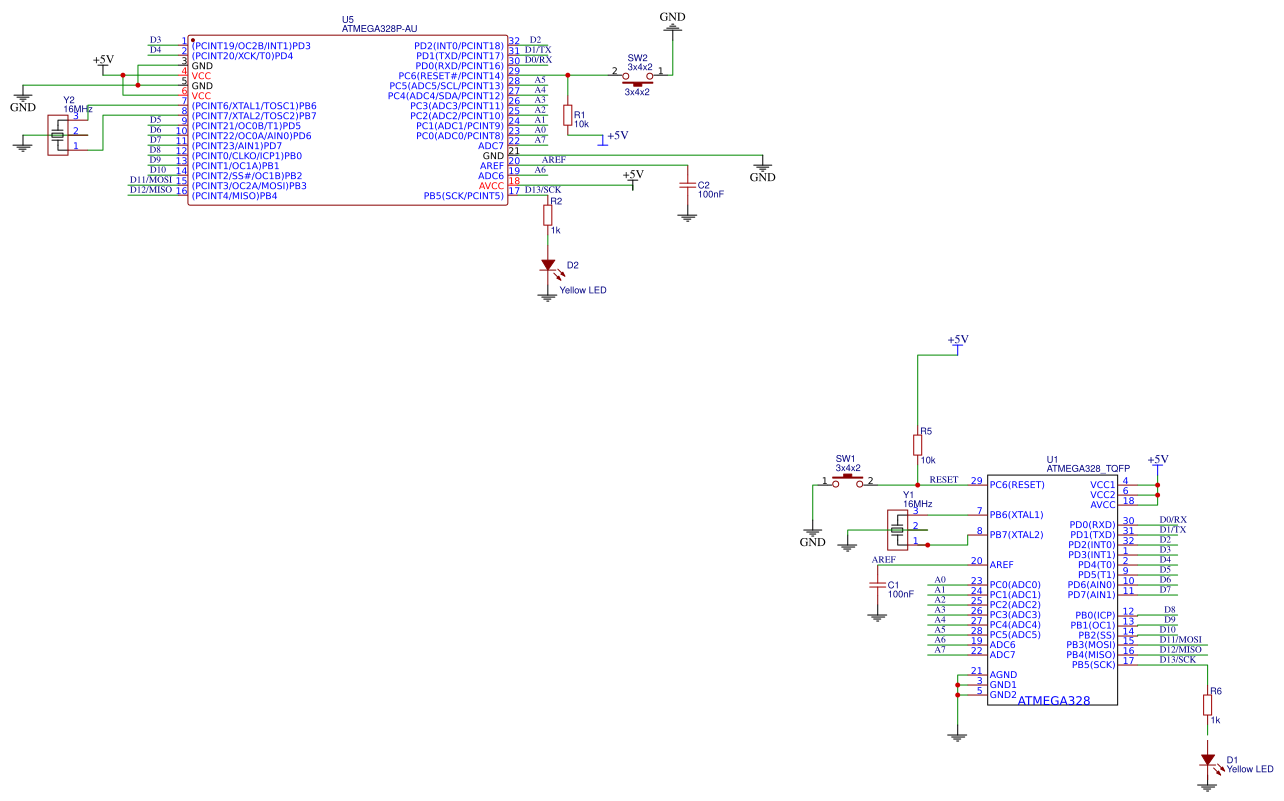The height and width of the screenshot is (801, 1284).
Task: Select U5 pin label "PC6(RESET#/PCINT14)"
Action: coord(451,76)
